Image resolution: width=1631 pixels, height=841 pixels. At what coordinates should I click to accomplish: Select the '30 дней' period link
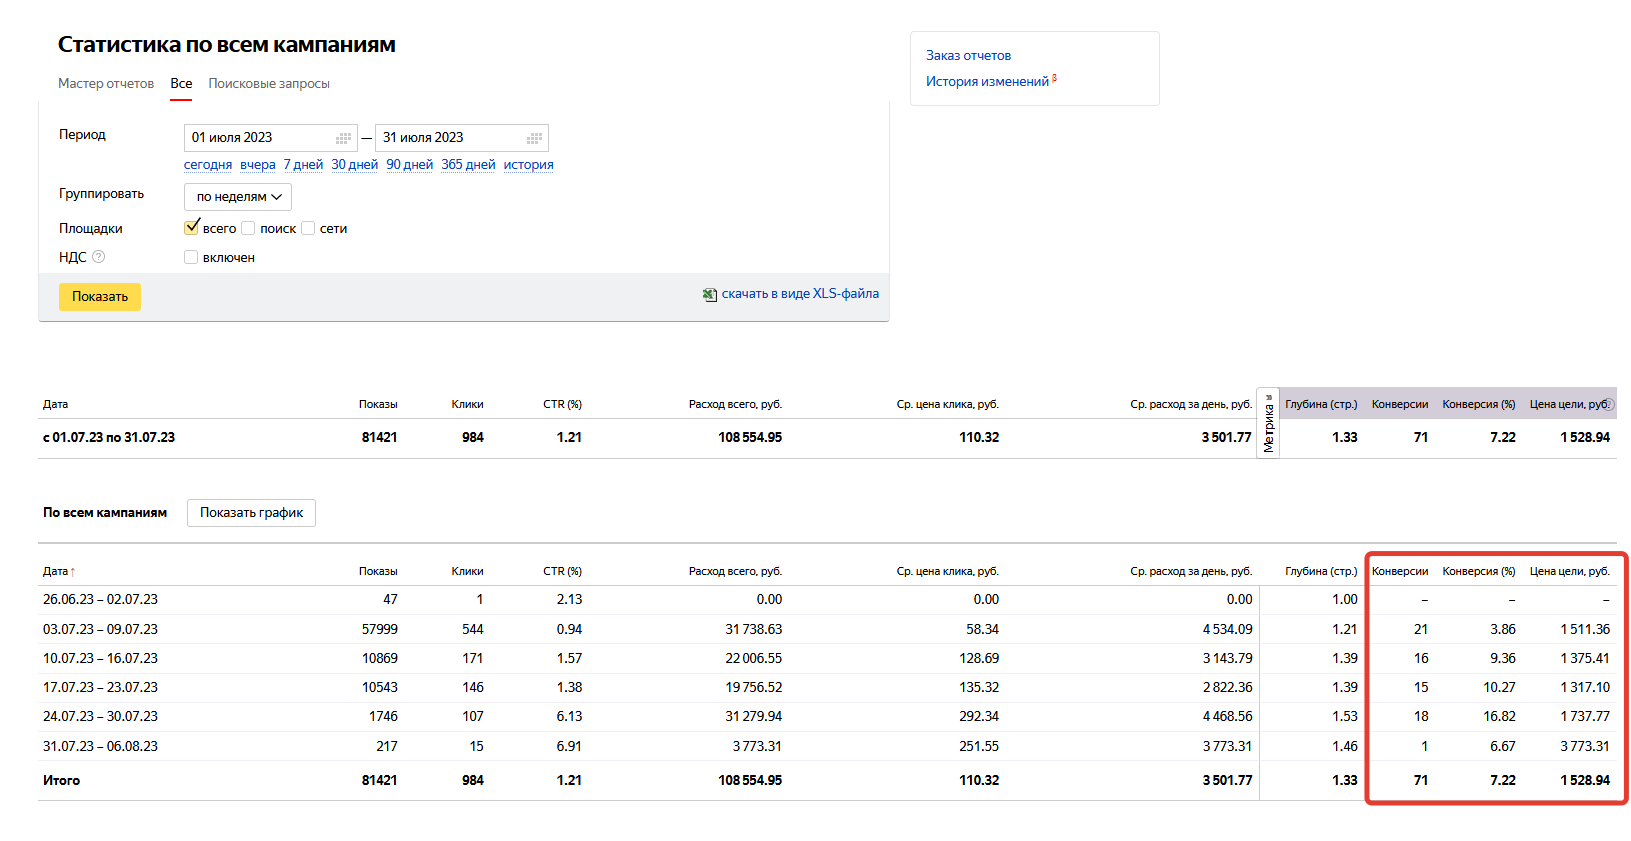355,165
